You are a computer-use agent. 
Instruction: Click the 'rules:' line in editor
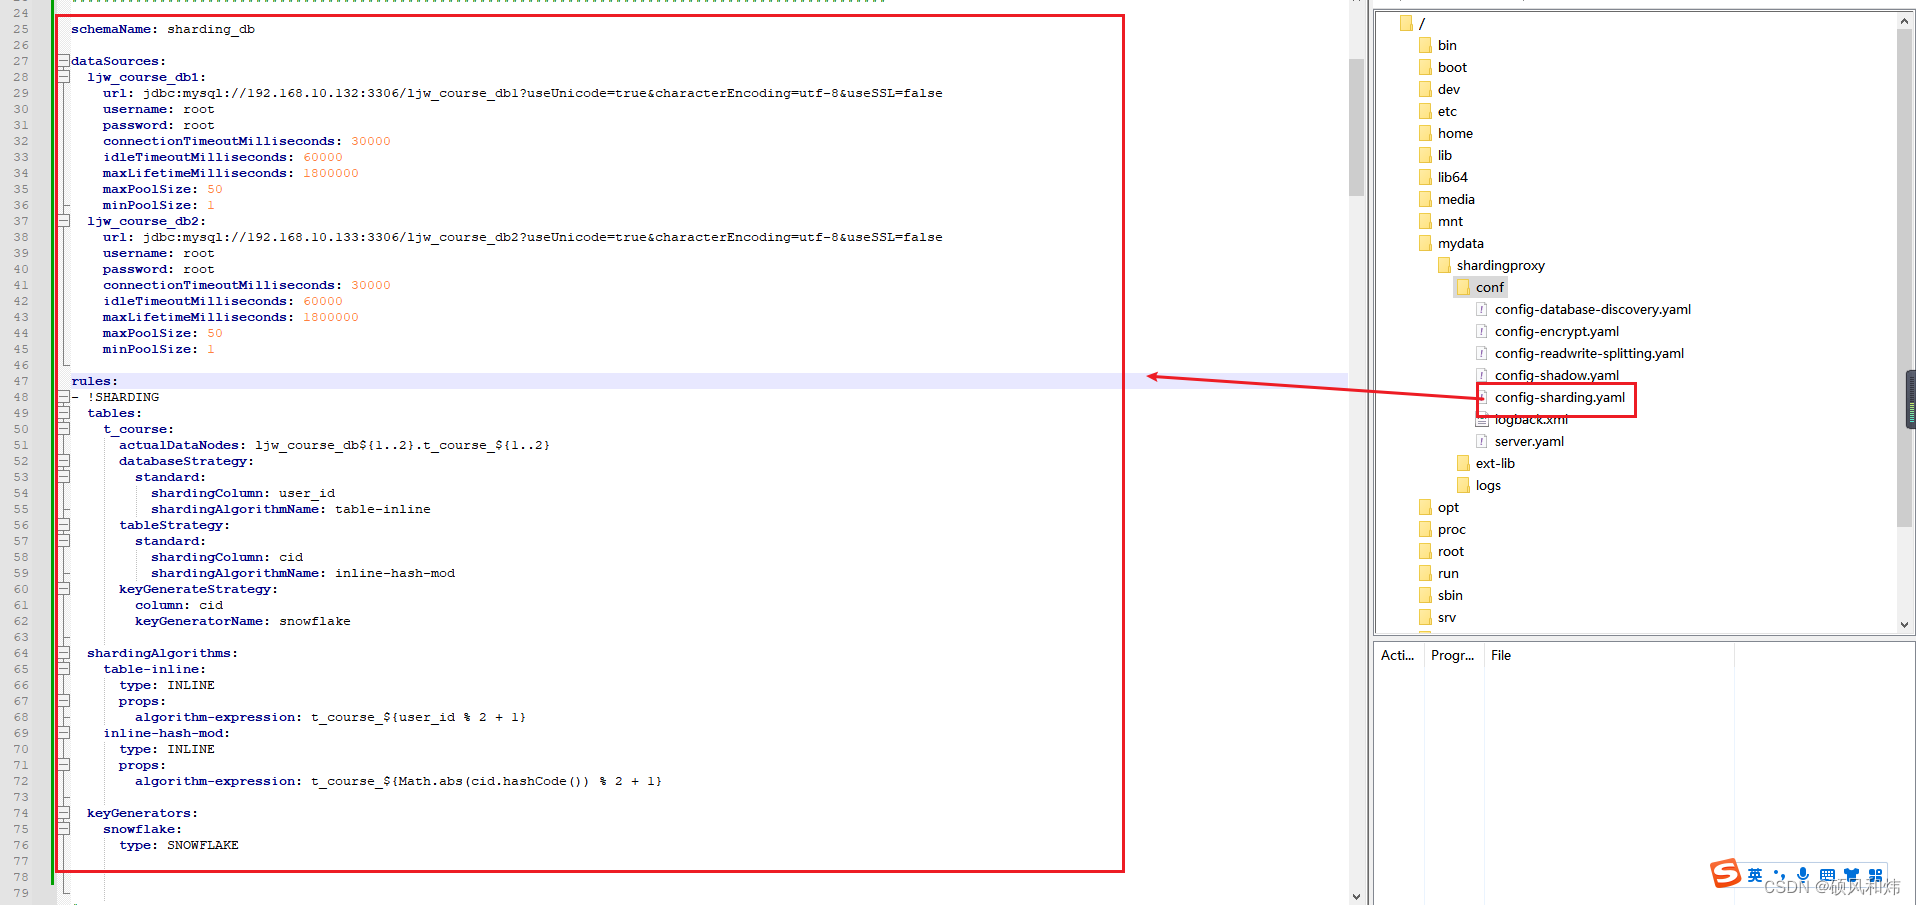coord(95,381)
